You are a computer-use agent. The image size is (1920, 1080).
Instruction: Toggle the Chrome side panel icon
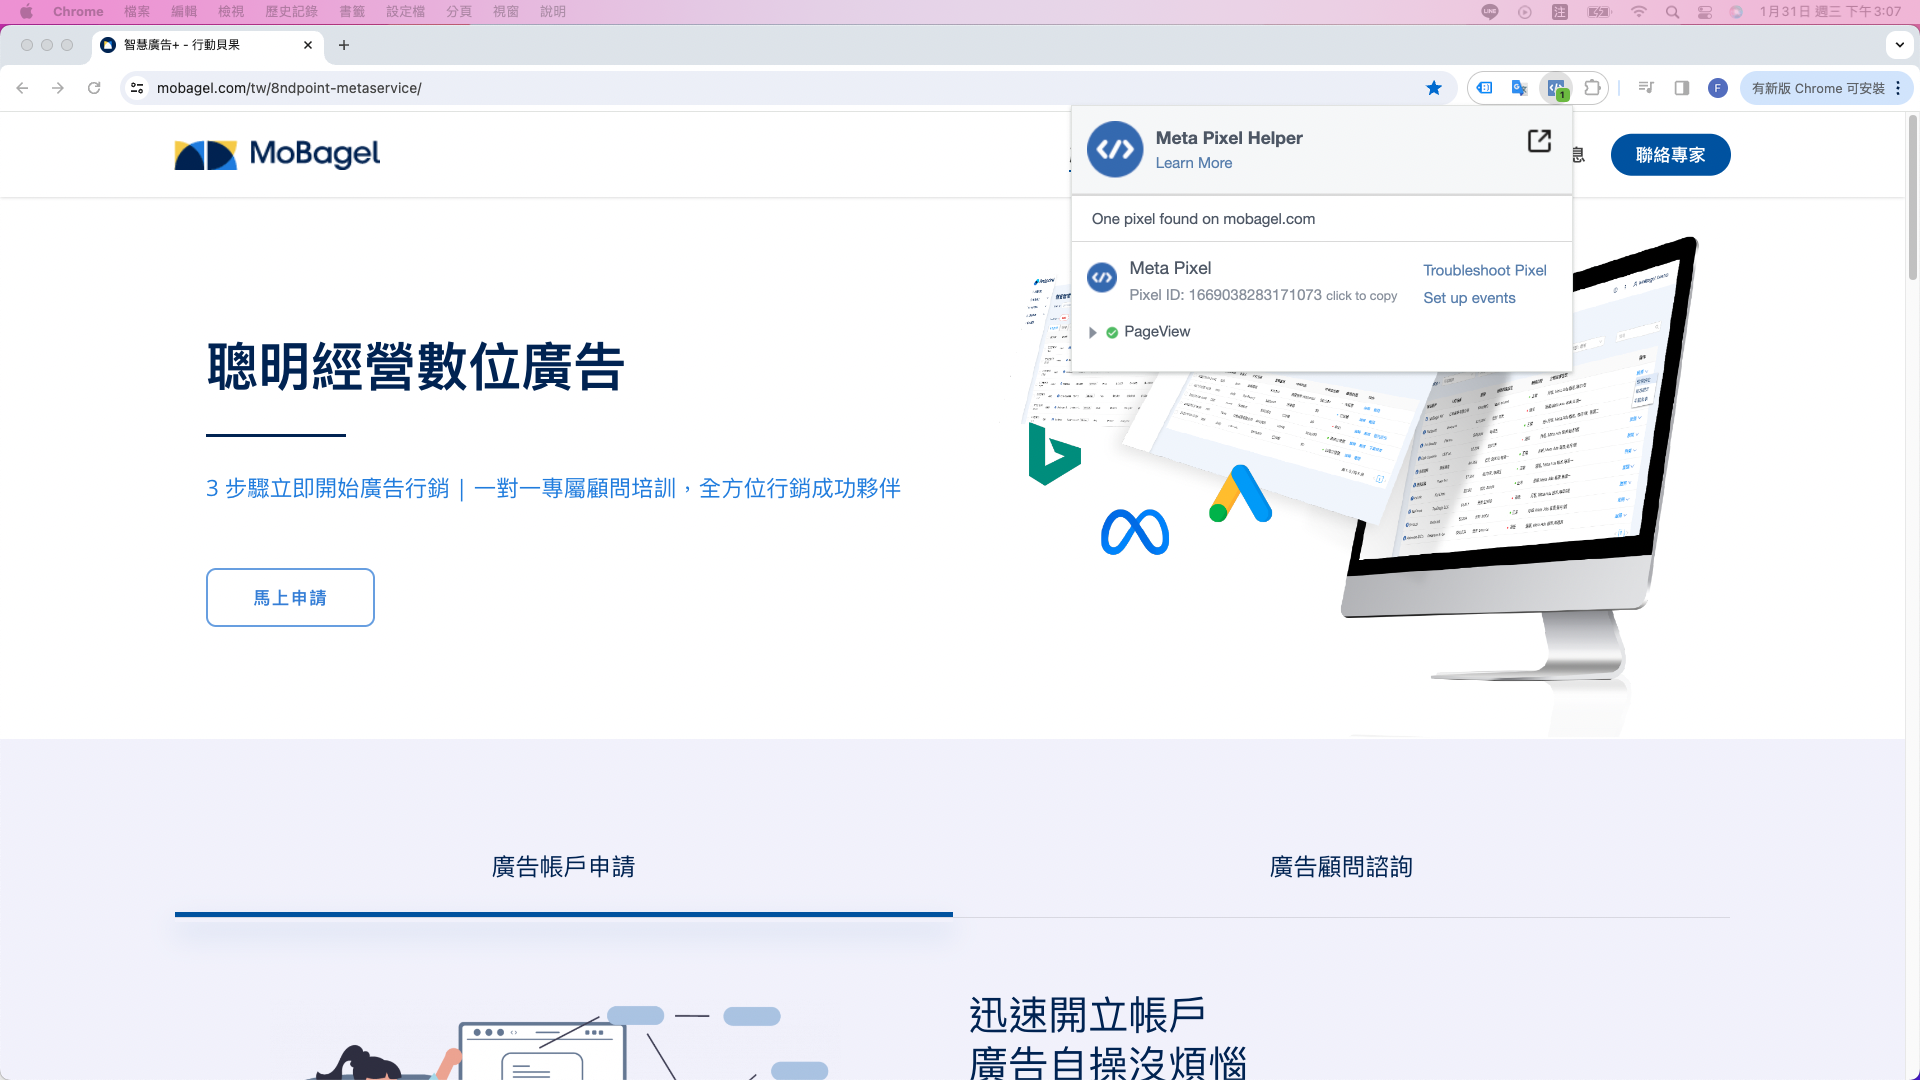click(1682, 88)
